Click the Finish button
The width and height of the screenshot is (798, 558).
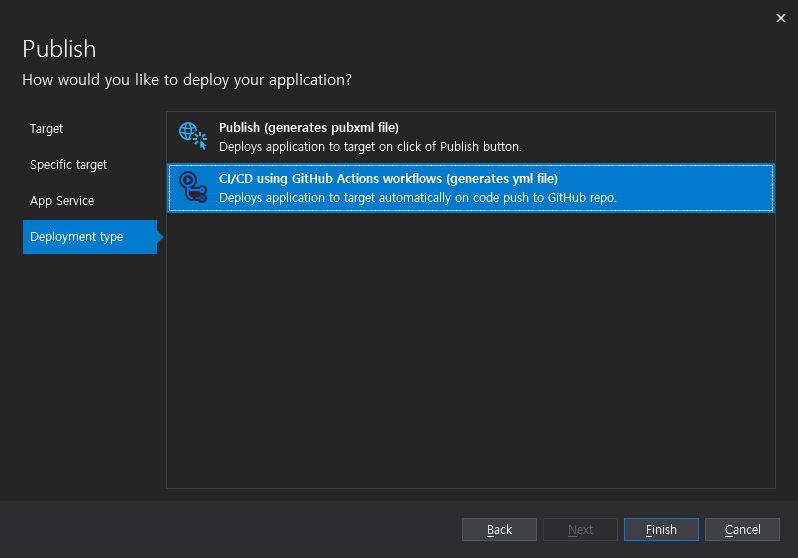tap(661, 529)
